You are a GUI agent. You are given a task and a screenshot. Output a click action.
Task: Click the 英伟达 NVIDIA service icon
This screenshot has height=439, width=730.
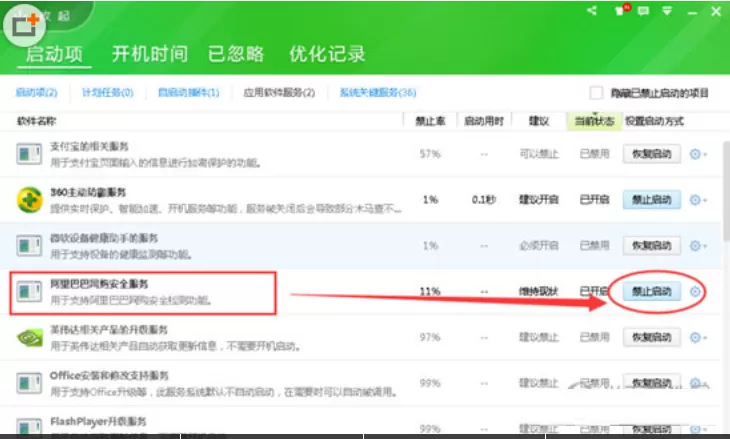29,337
